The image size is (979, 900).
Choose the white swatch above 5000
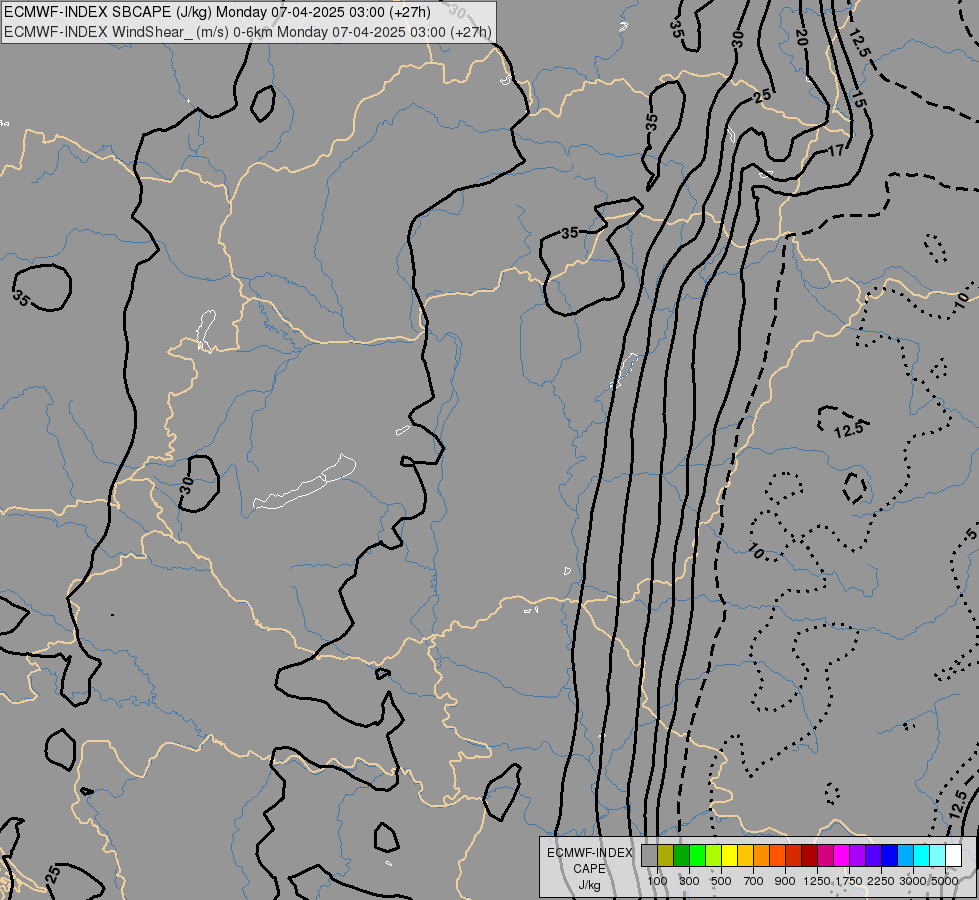tap(953, 856)
